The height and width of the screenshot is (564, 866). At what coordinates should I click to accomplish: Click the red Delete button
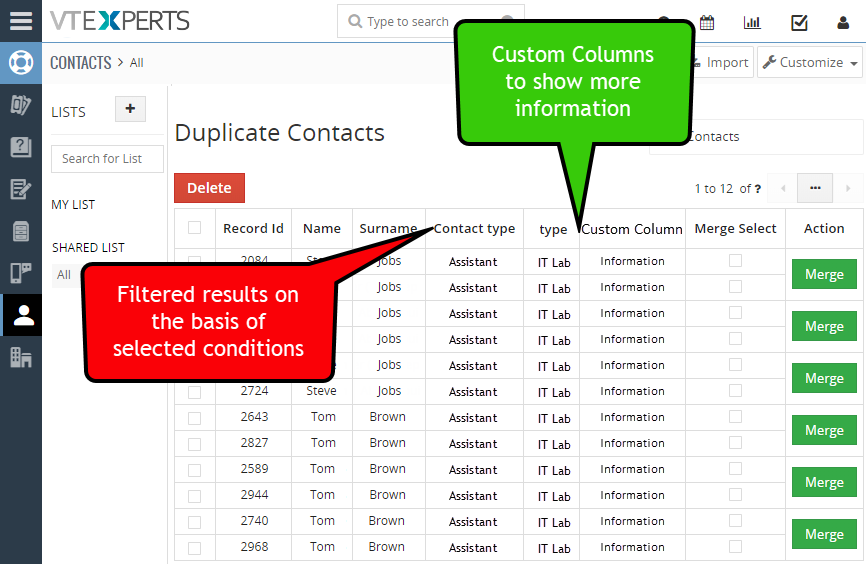coord(209,188)
